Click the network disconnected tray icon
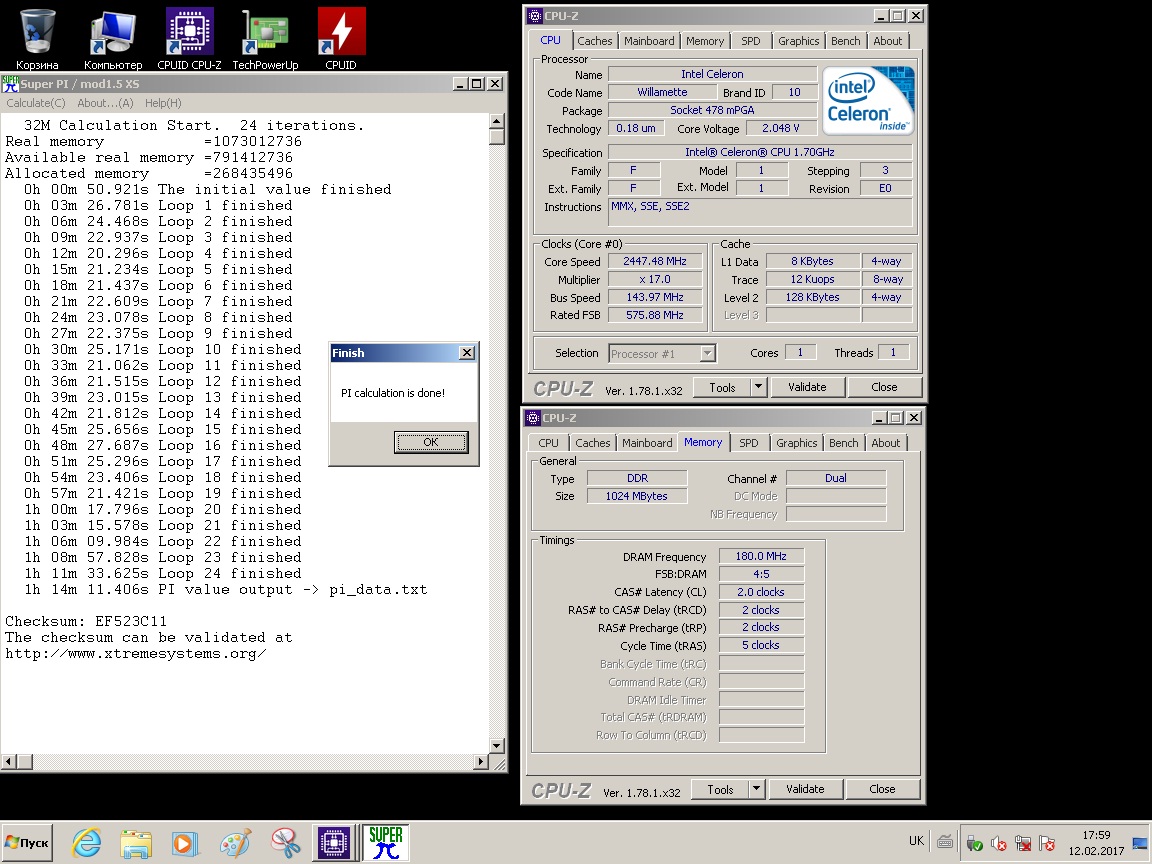The width and height of the screenshot is (1152, 864). click(1023, 843)
